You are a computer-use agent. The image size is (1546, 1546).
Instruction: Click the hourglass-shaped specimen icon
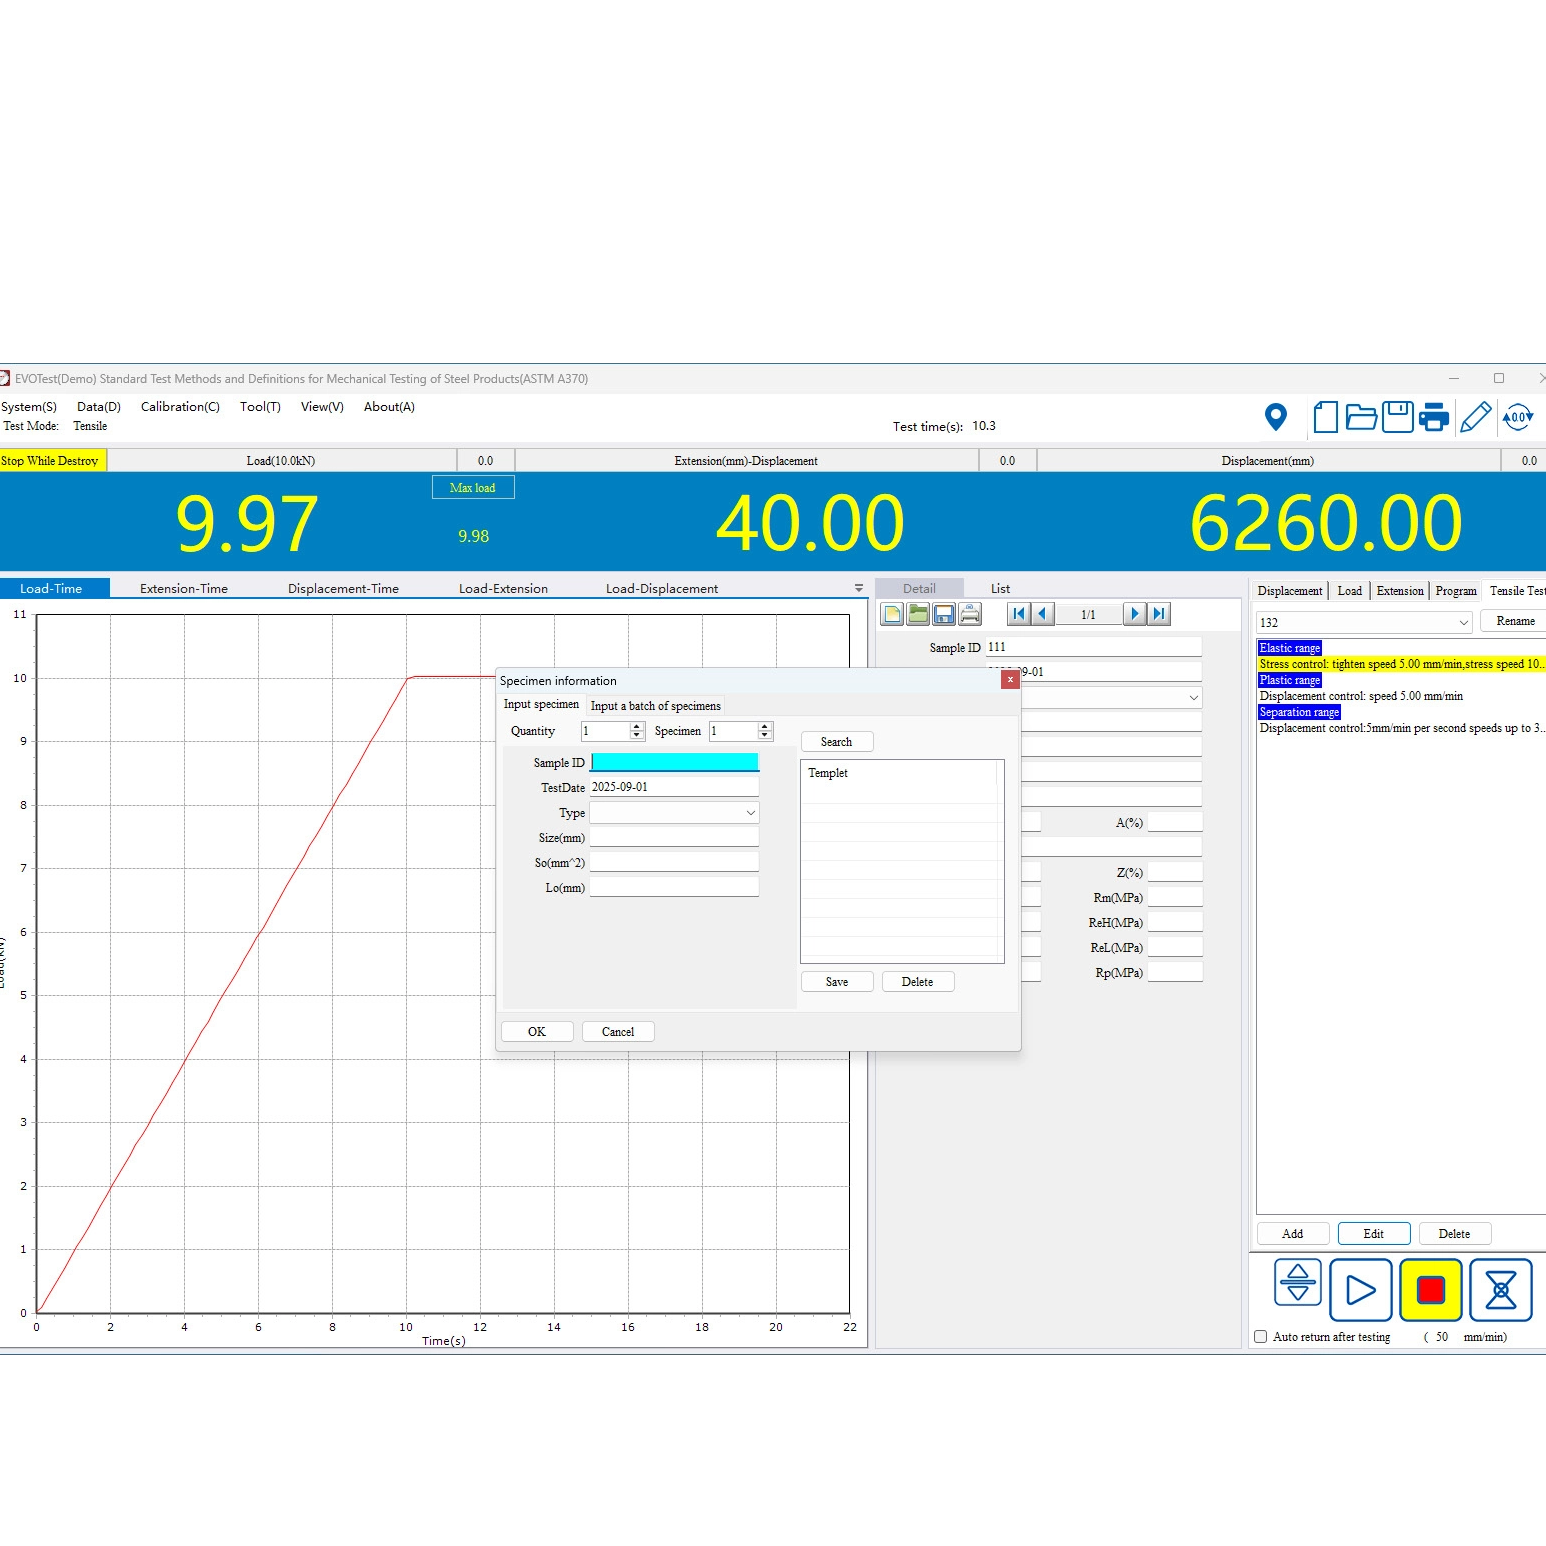(x=1500, y=1289)
